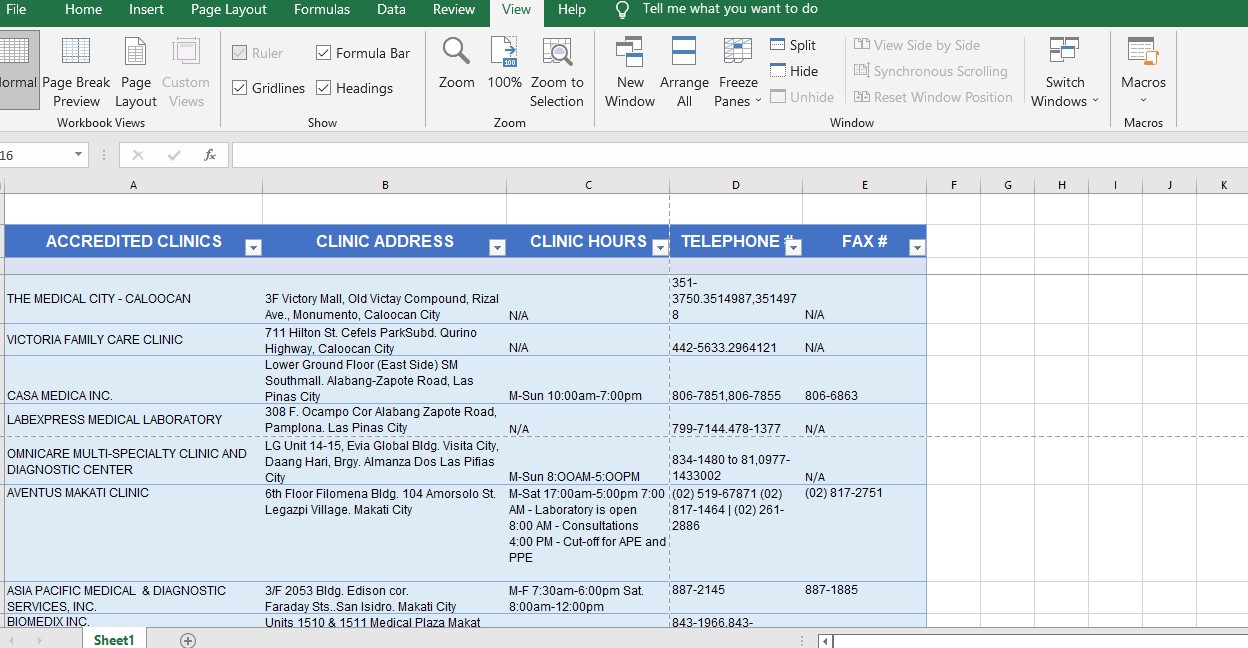Open FAX # filter dropdown
The height and width of the screenshot is (648, 1248).
[x=917, y=248]
